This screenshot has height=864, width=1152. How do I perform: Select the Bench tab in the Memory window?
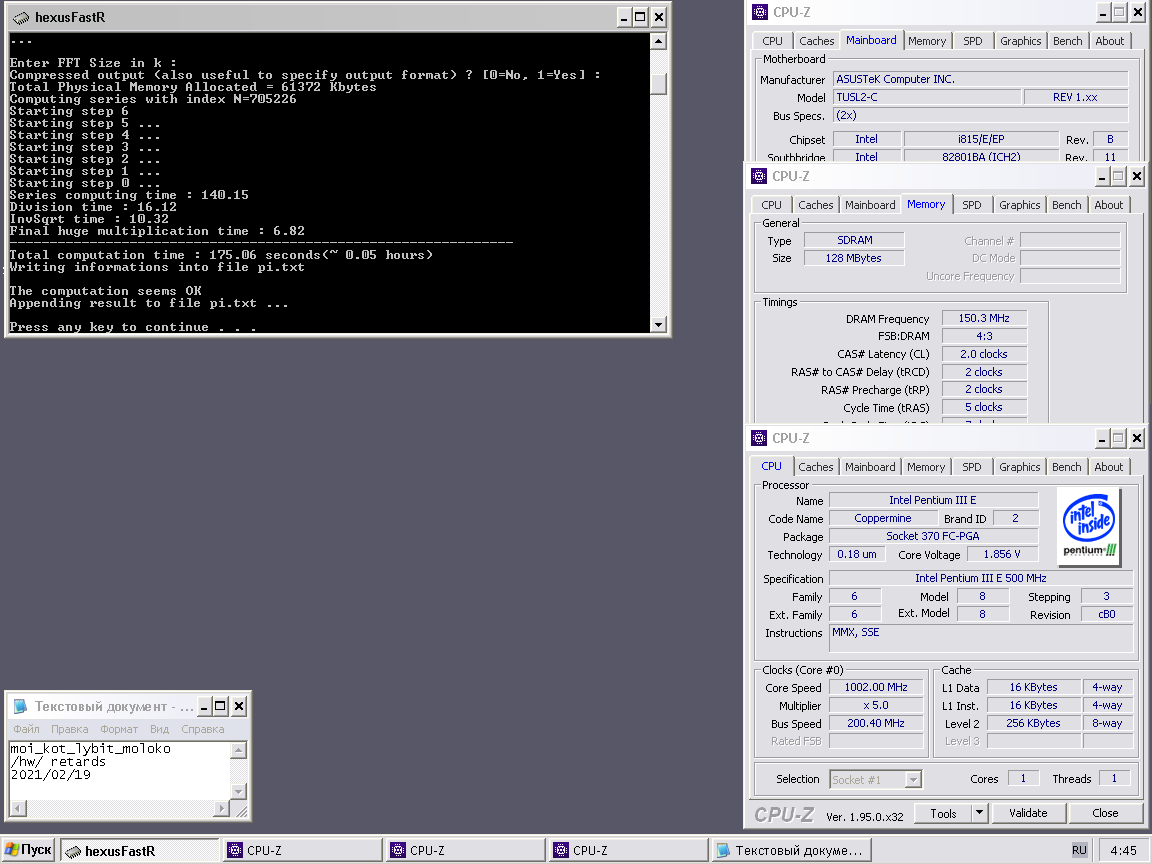(1067, 205)
